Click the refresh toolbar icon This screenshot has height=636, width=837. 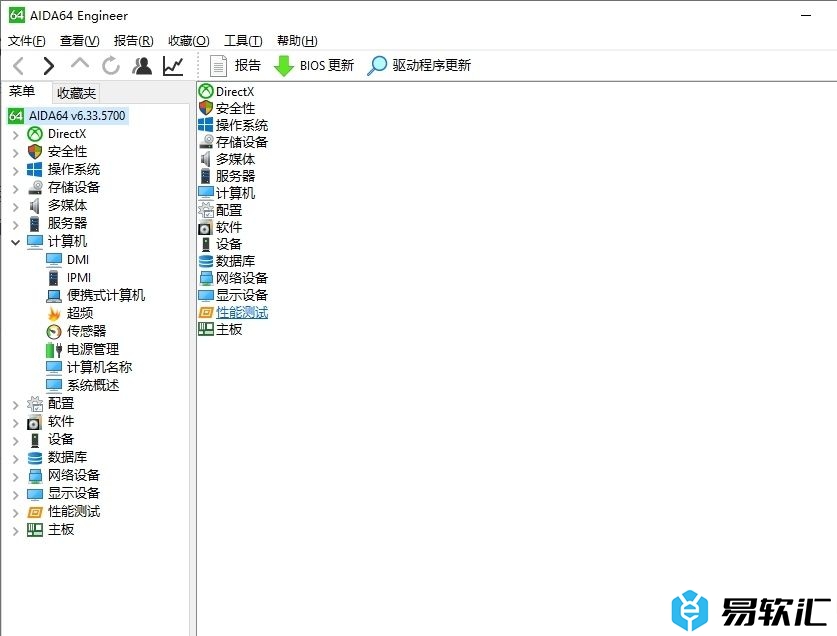tap(111, 66)
